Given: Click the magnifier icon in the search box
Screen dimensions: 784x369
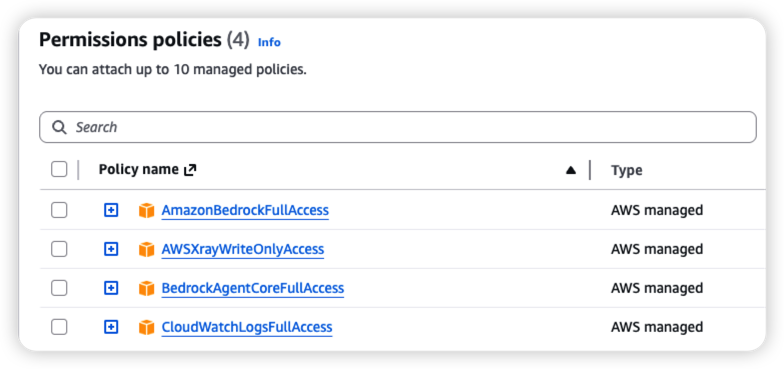Looking at the screenshot, I should point(60,128).
